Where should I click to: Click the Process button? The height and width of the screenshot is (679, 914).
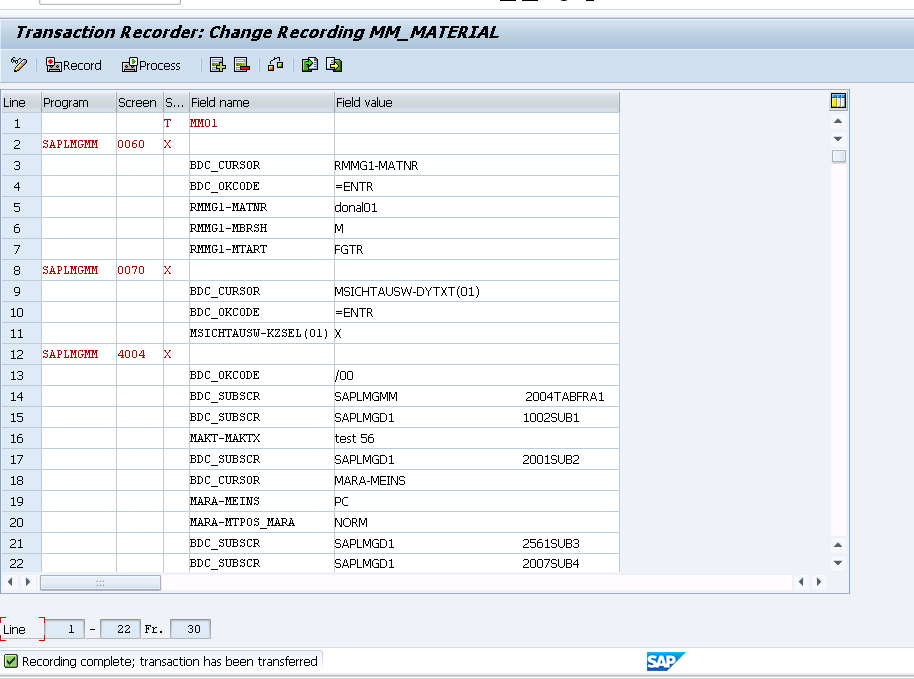(150, 65)
